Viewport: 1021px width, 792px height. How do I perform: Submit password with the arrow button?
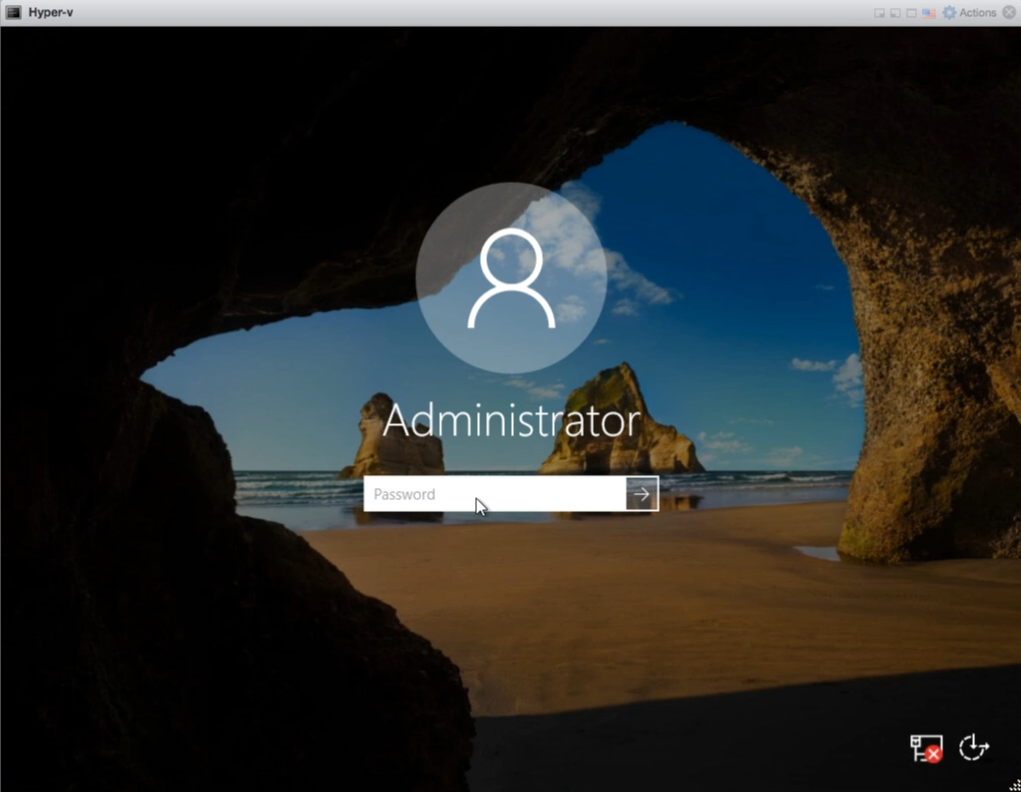(x=642, y=494)
